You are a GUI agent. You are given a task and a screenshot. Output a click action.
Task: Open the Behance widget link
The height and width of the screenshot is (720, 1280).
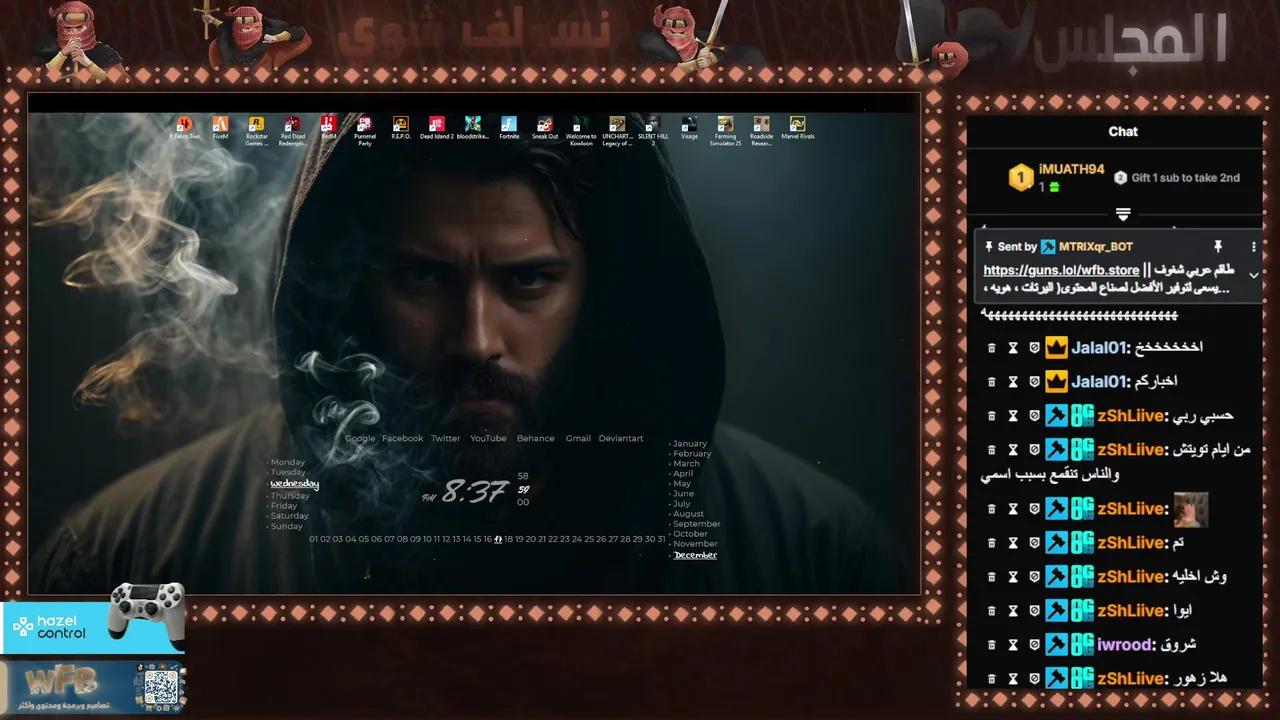click(x=535, y=438)
